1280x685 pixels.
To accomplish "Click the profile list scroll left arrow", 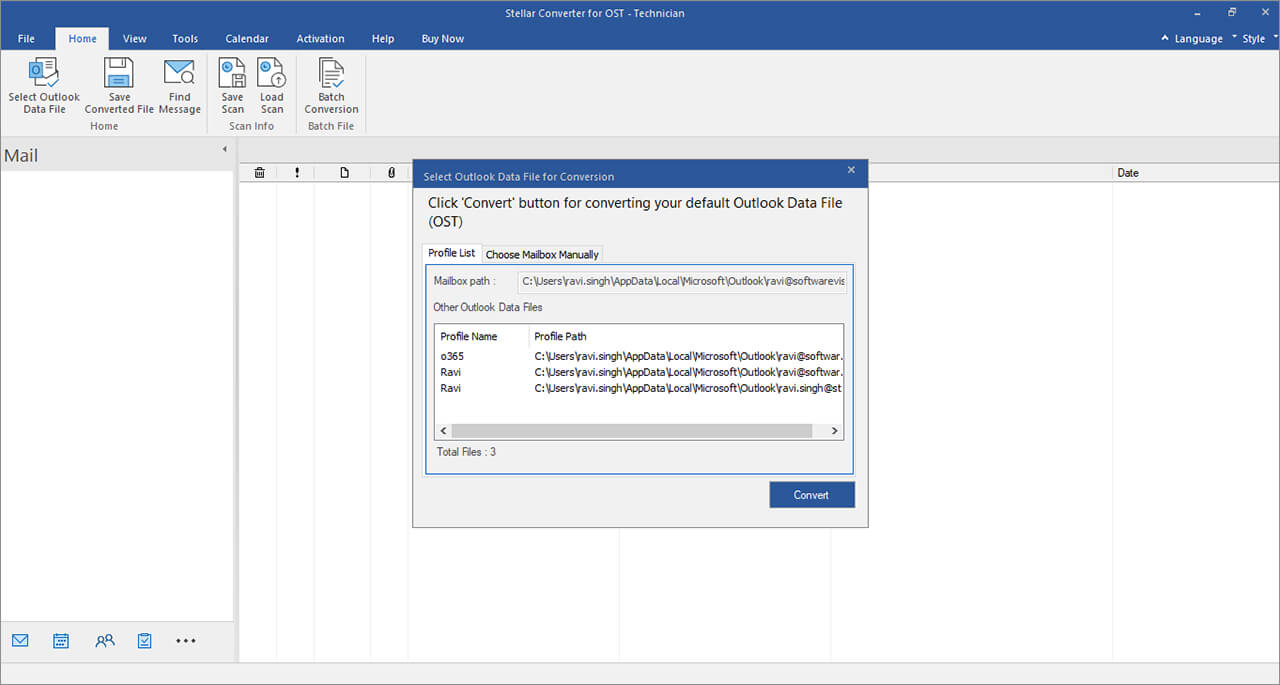I will 442,431.
